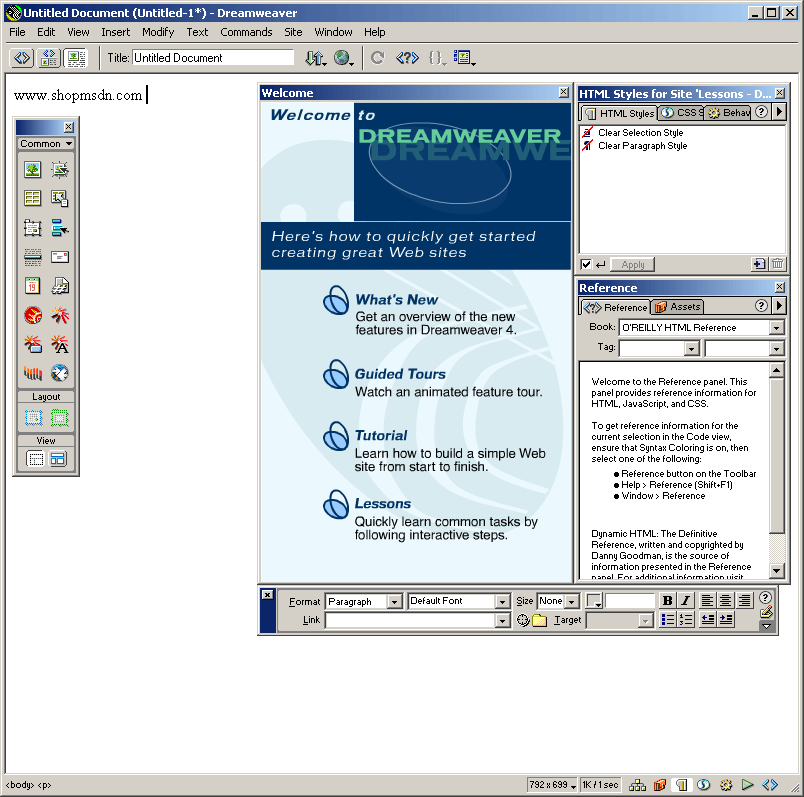Screen dimensions: 804x797
Task: Insert a Table from the Objects panel
Action: (x=32, y=198)
